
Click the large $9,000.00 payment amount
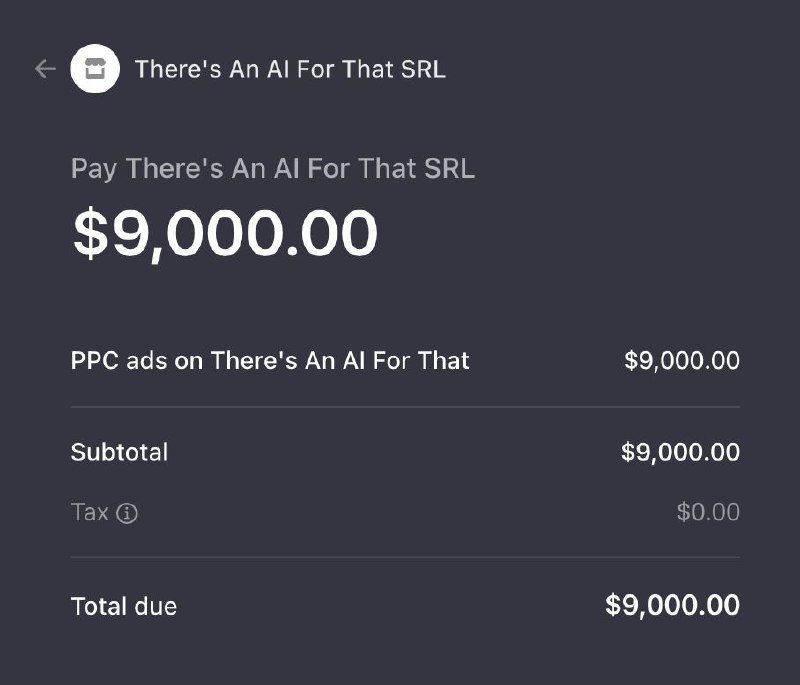pyautogui.click(x=225, y=233)
